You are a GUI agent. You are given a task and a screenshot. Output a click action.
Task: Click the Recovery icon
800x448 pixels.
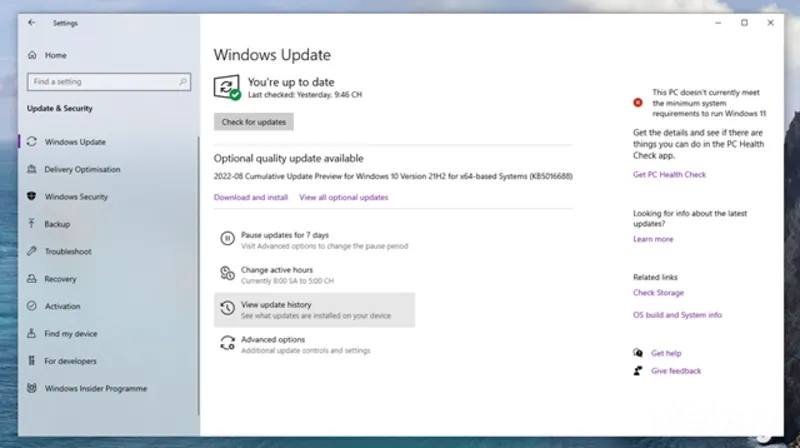(32, 279)
